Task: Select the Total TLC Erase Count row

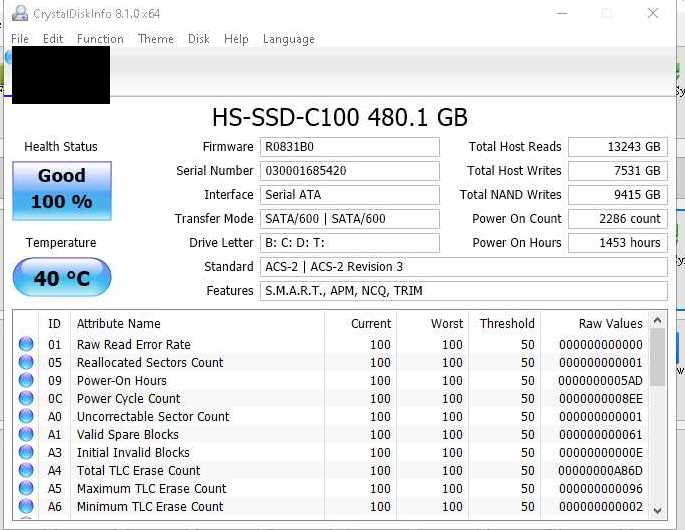Action: (x=332, y=471)
